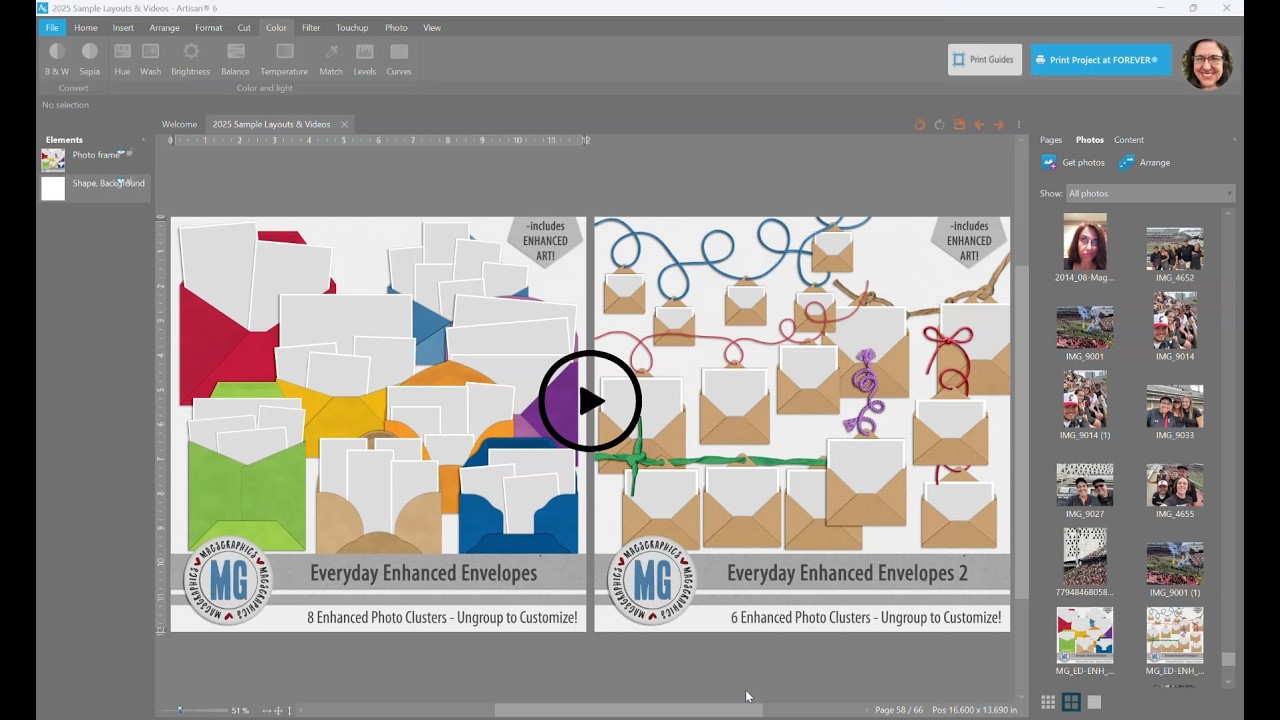The height and width of the screenshot is (720, 1280).
Task: Save project using the orange disk icon
Action: point(959,125)
